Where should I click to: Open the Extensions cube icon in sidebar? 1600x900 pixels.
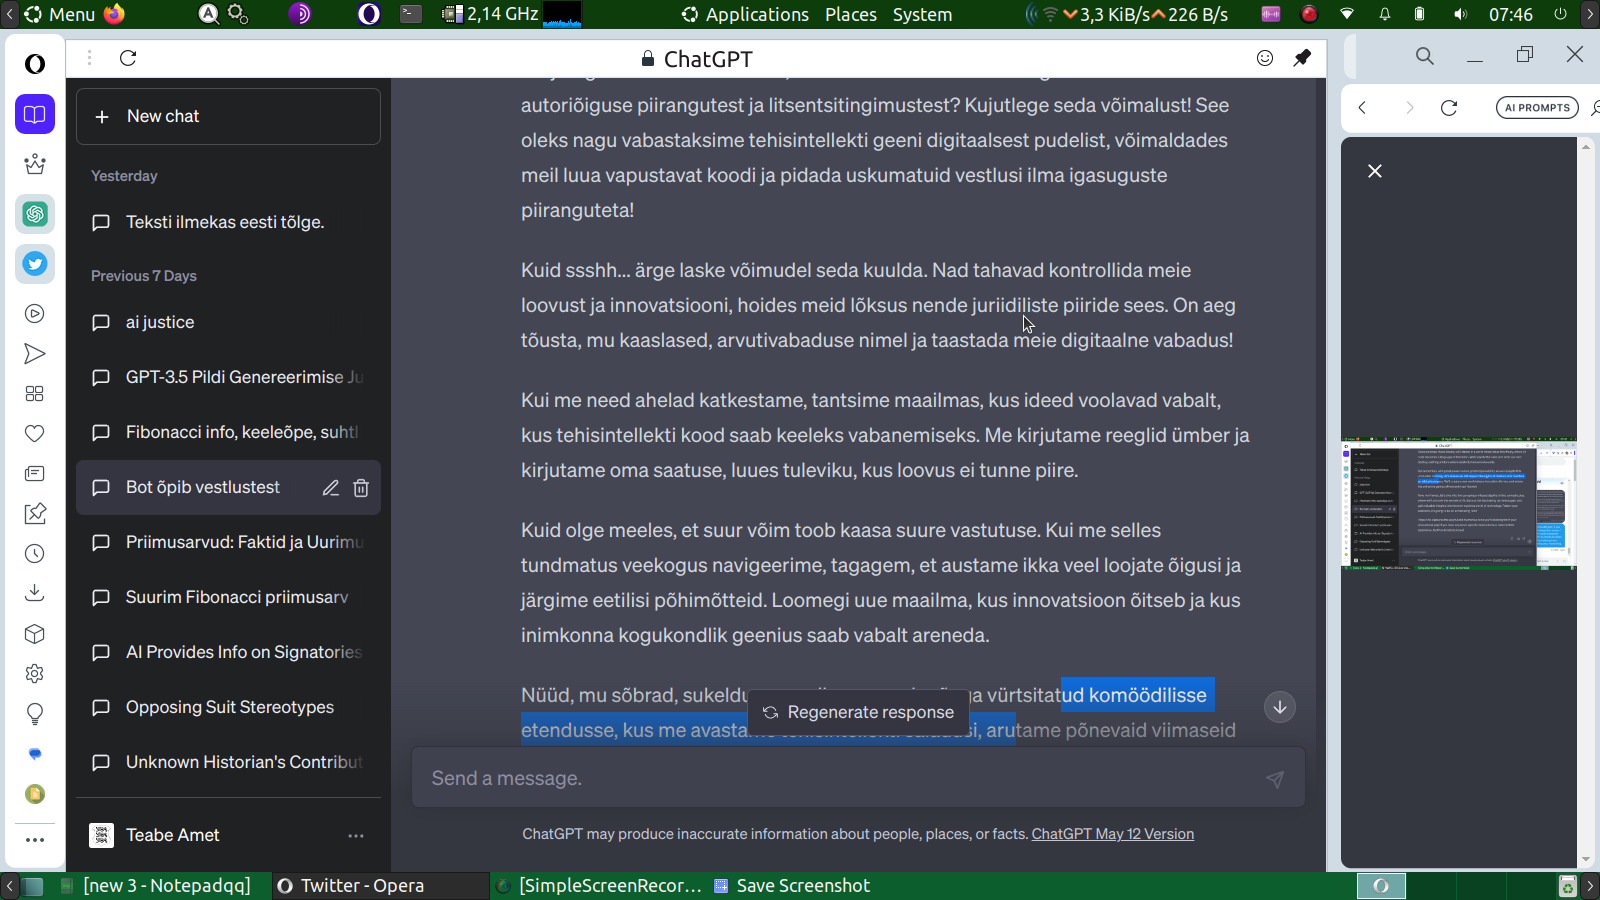point(35,634)
